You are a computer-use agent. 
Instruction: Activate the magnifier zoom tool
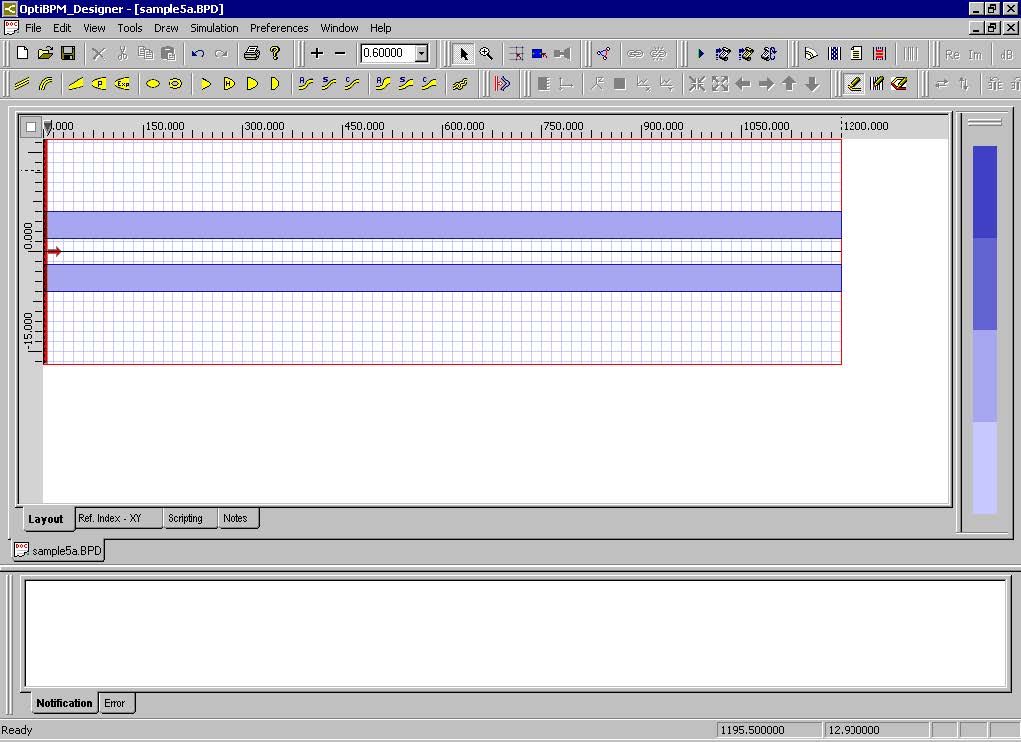(486, 53)
